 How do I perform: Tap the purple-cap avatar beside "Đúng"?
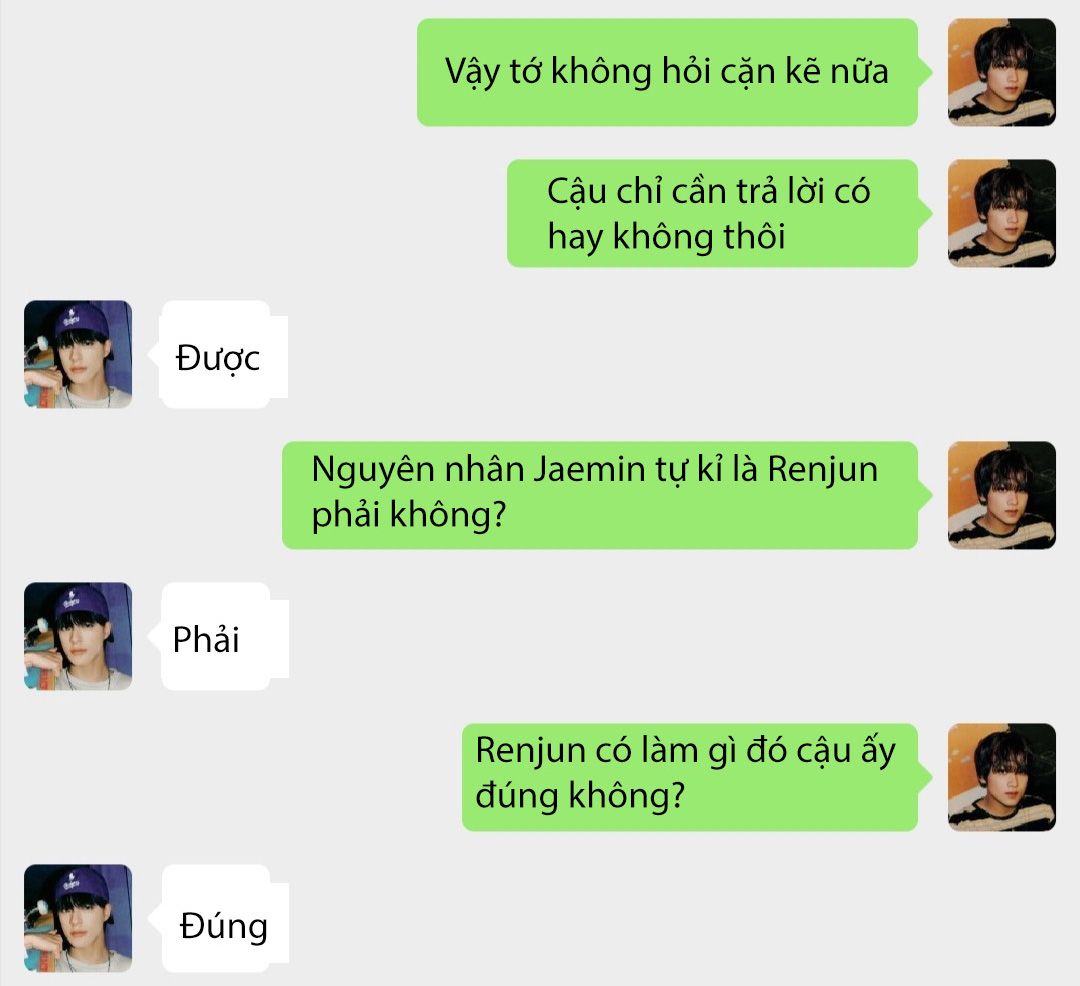[x=78, y=919]
